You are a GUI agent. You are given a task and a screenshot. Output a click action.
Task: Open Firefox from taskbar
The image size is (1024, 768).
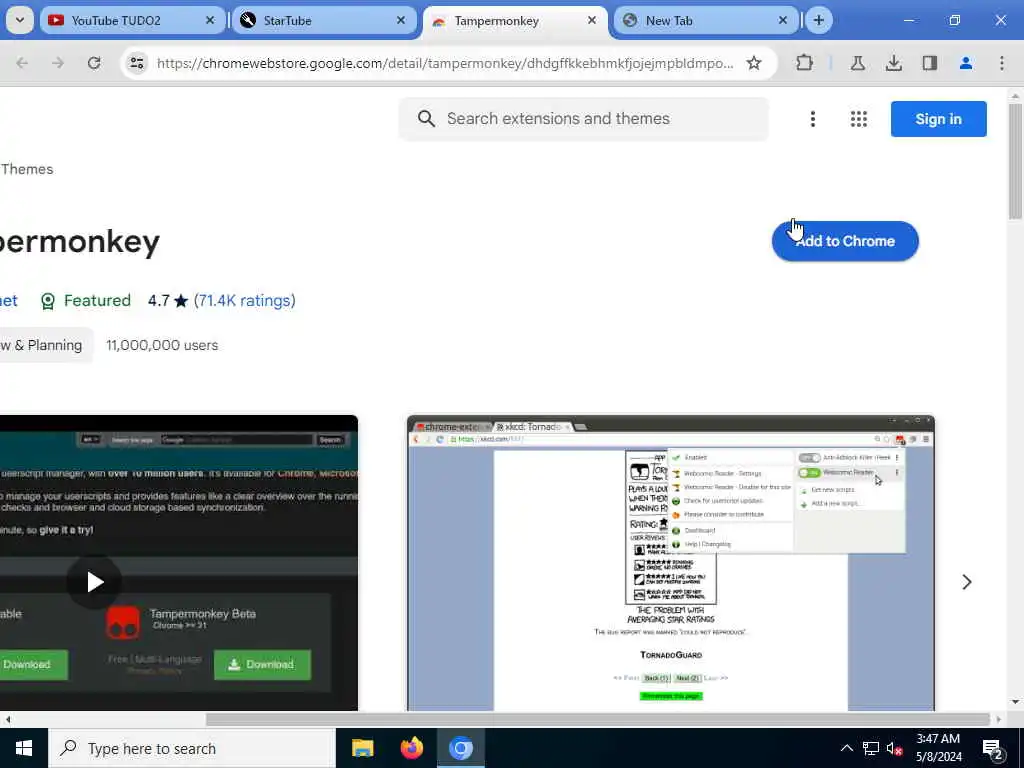tap(411, 748)
